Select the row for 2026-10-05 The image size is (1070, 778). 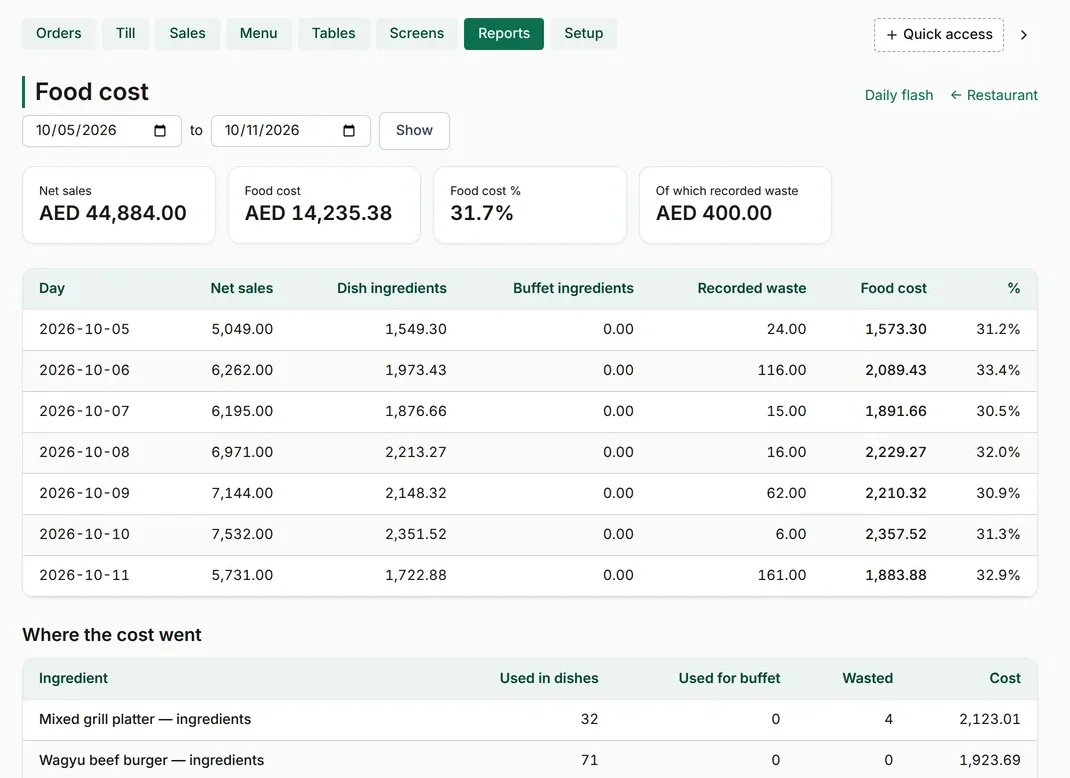coord(530,330)
